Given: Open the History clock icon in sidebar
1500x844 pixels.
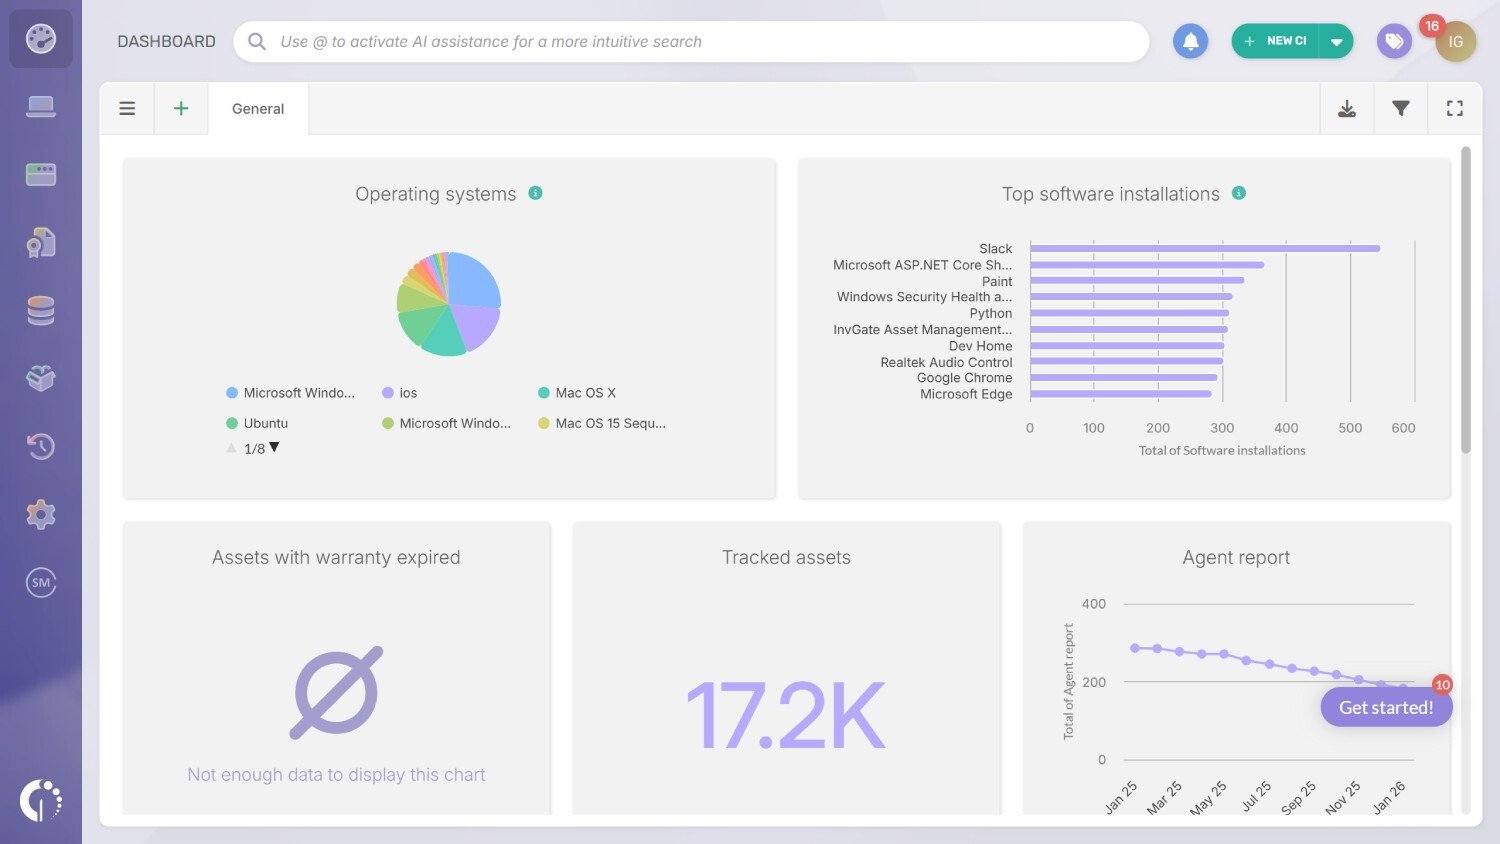Looking at the screenshot, I should pyautogui.click(x=41, y=446).
